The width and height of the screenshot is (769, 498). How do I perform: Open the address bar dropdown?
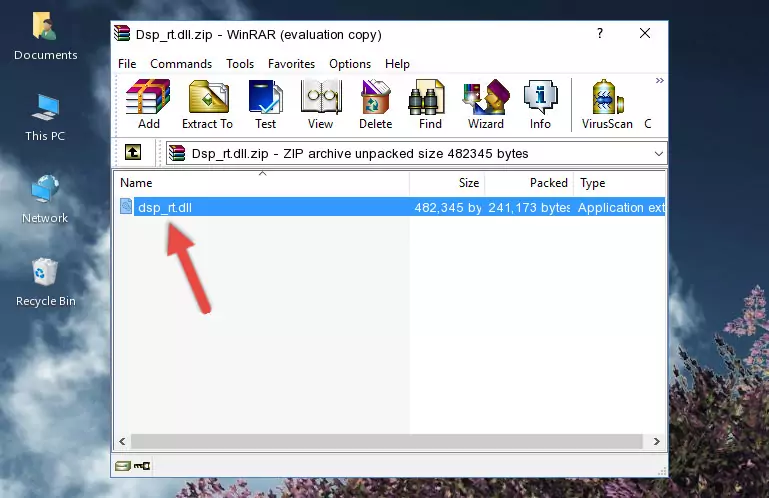tap(659, 154)
